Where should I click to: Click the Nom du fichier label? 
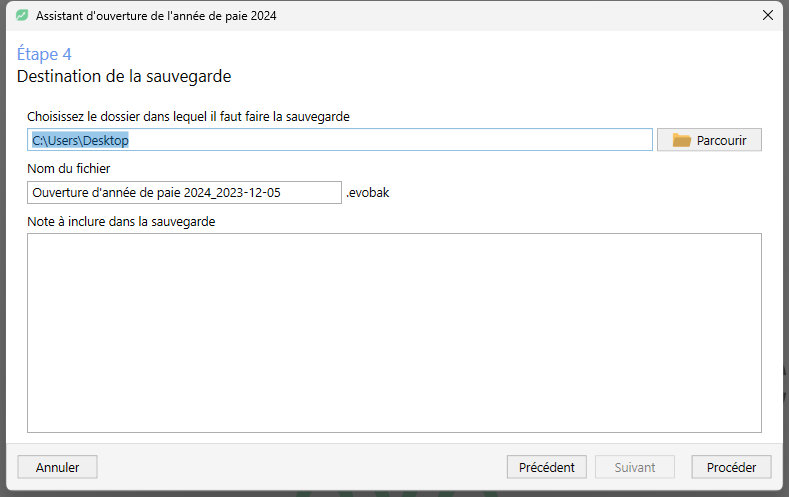coord(68,169)
